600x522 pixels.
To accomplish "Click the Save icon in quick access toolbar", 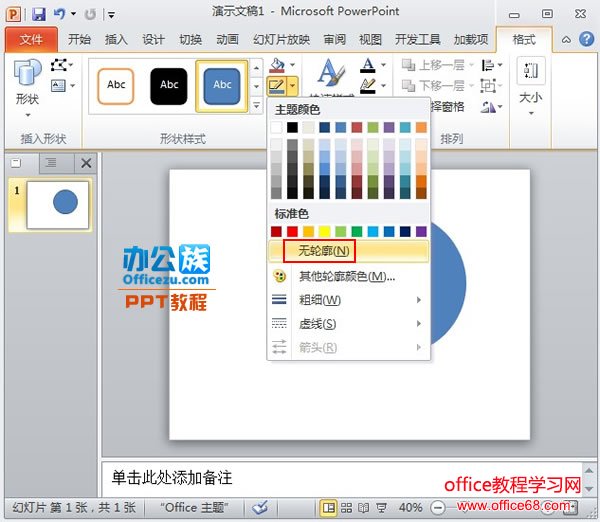I will (39, 15).
